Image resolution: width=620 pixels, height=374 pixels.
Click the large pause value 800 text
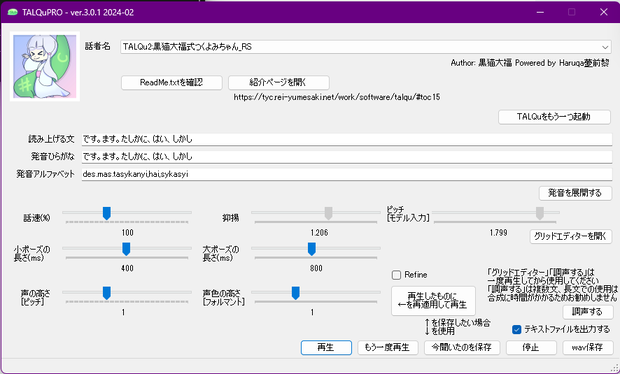click(316, 268)
